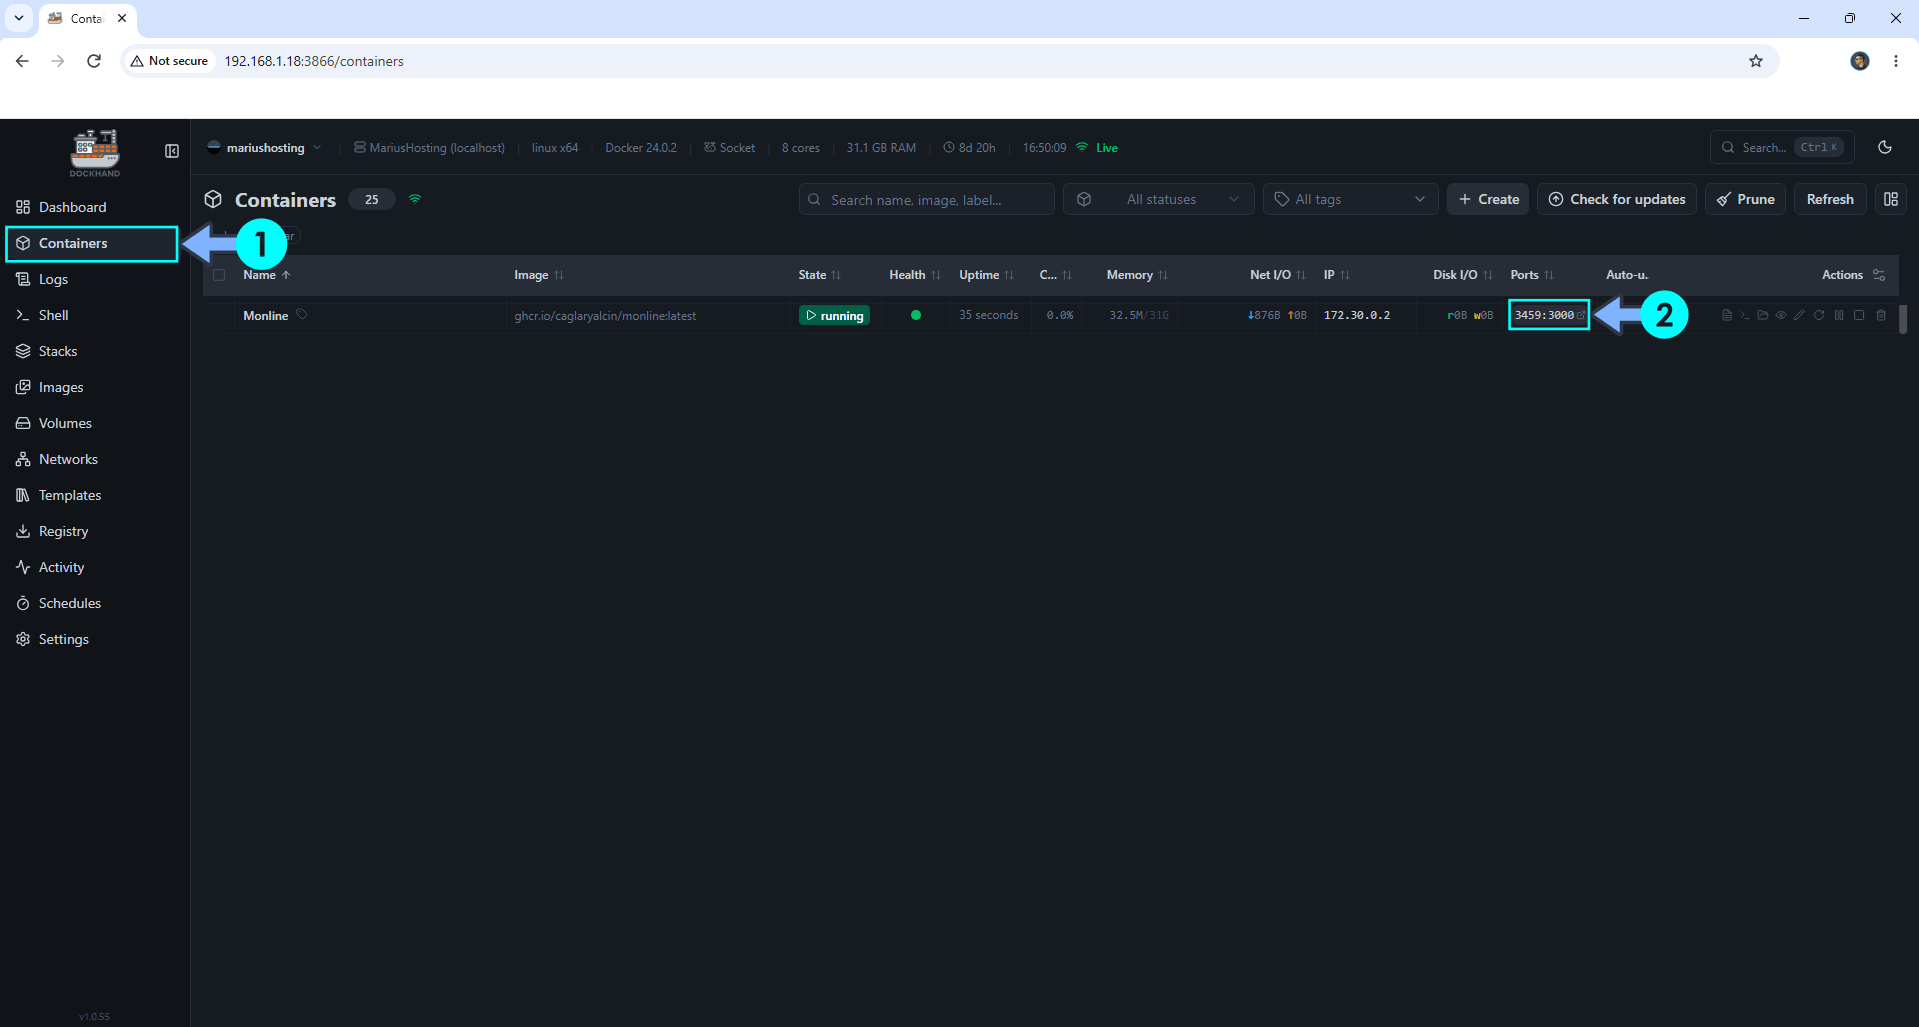The width and height of the screenshot is (1919, 1027).
Task: Reload the browser page
Action: 94,61
